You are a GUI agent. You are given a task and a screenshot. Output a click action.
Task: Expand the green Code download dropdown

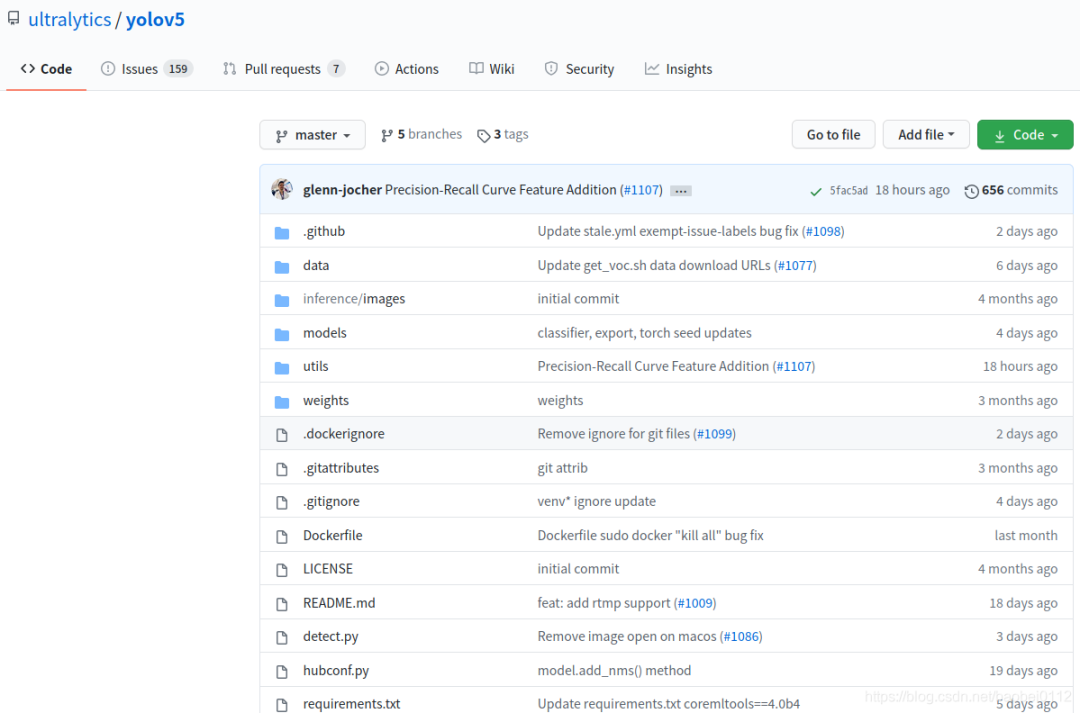(1024, 135)
